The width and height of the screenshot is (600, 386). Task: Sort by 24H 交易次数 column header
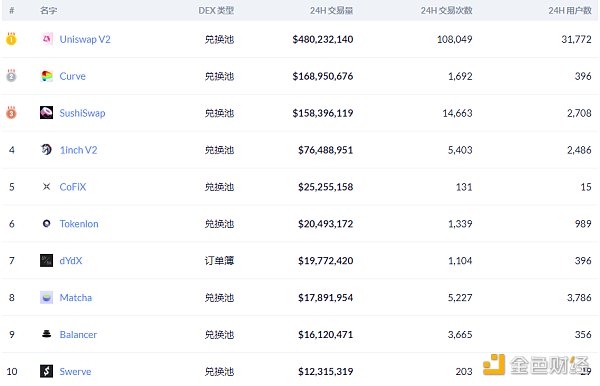point(447,11)
